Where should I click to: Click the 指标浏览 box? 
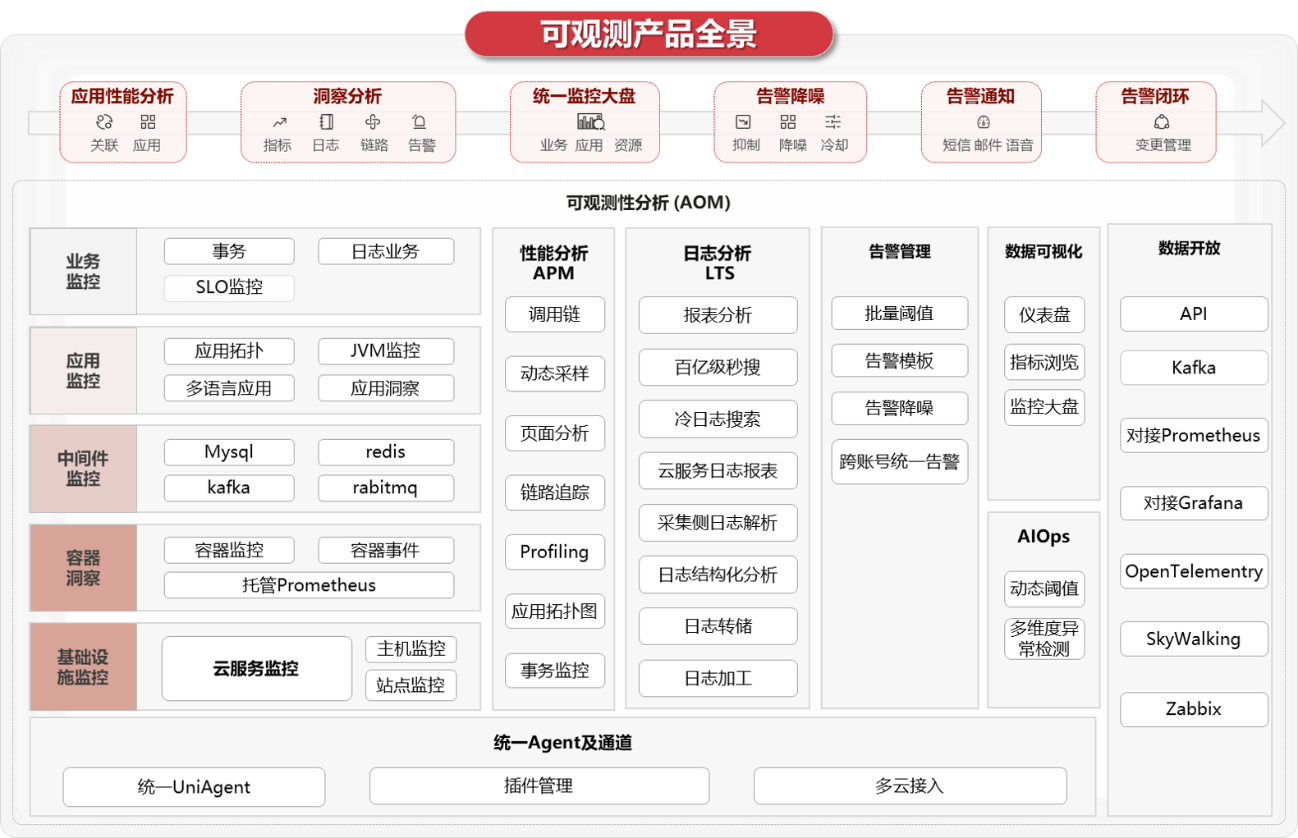(x=1045, y=362)
